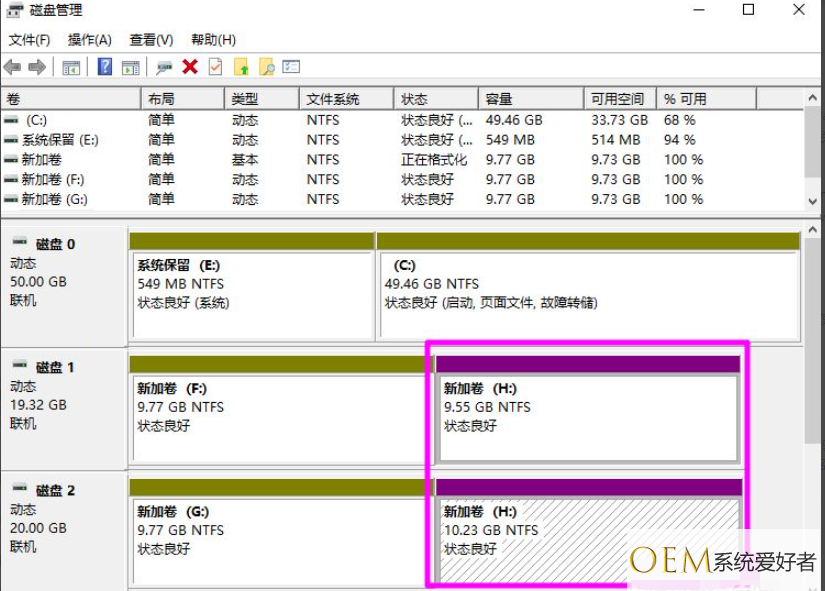Open the 帮助(H) menu
The image size is (825, 591).
[213, 40]
